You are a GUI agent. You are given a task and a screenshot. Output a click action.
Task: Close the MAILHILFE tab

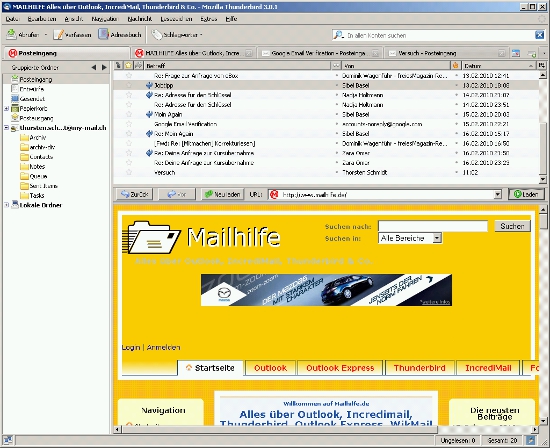(x=249, y=53)
